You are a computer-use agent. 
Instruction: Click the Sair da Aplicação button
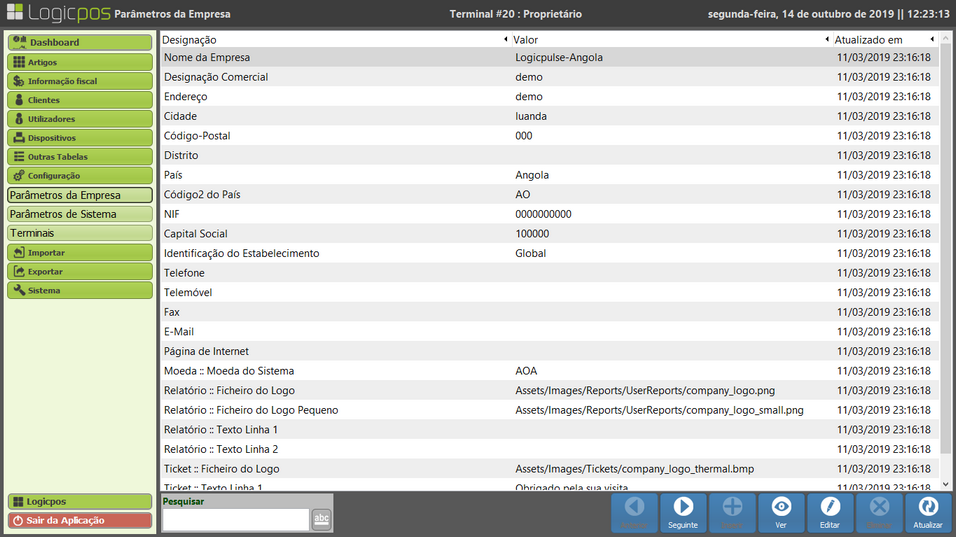pyautogui.click(x=80, y=520)
